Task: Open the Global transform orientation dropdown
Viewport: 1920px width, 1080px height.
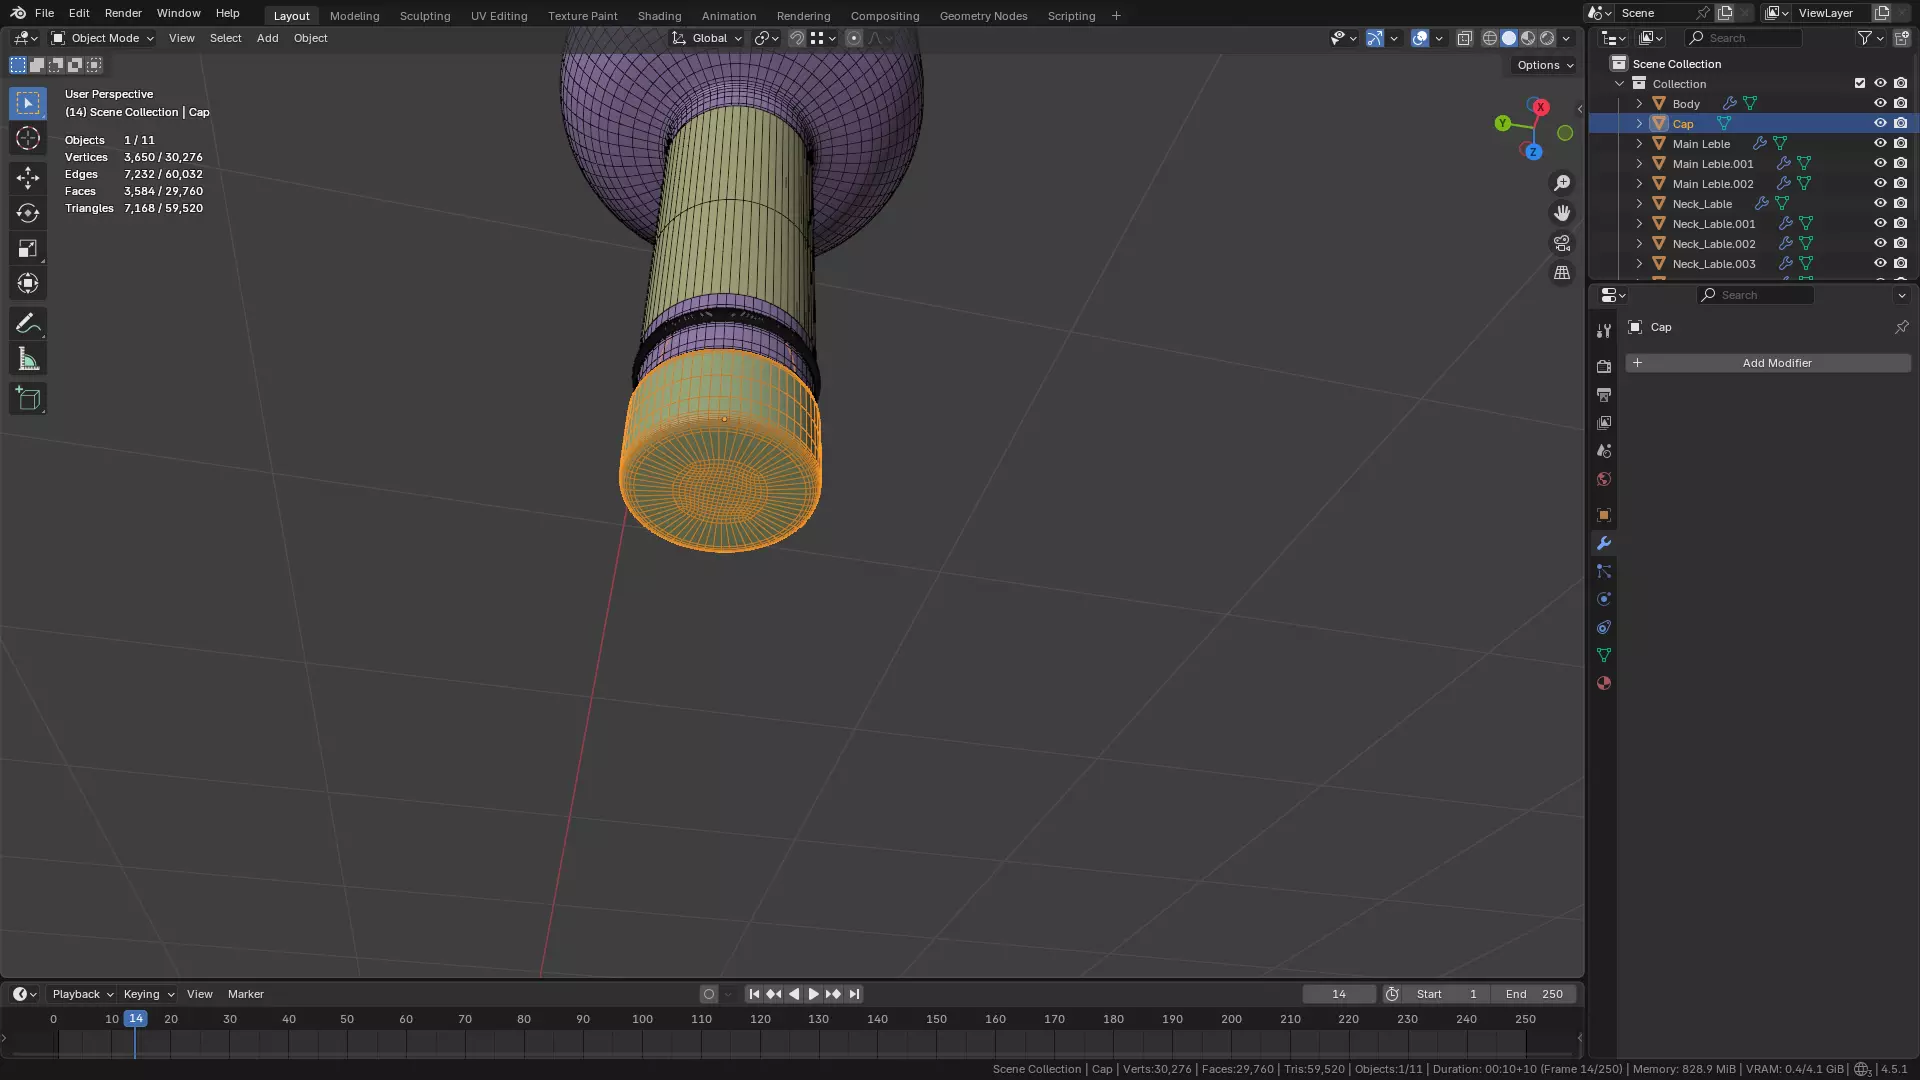Action: click(708, 38)
